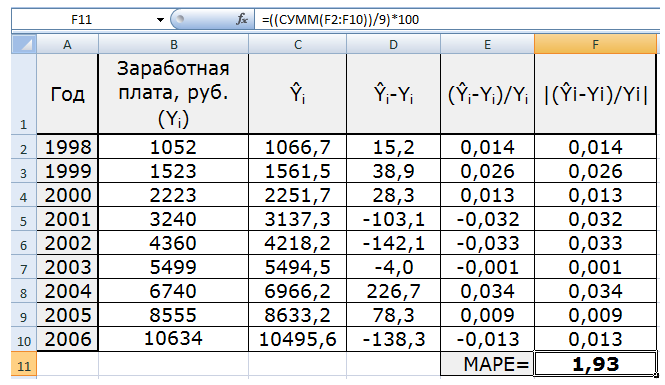Screen dimensions: 665x385
Task: Click the Ŷi header cell in column C
Action: (298, 94)
